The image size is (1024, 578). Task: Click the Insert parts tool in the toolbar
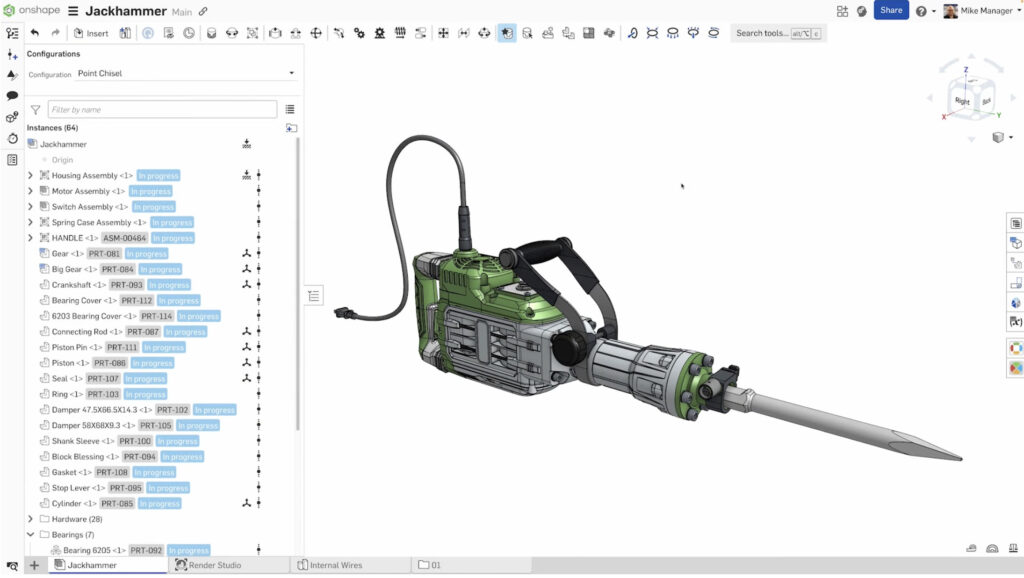tap(88, 33)
